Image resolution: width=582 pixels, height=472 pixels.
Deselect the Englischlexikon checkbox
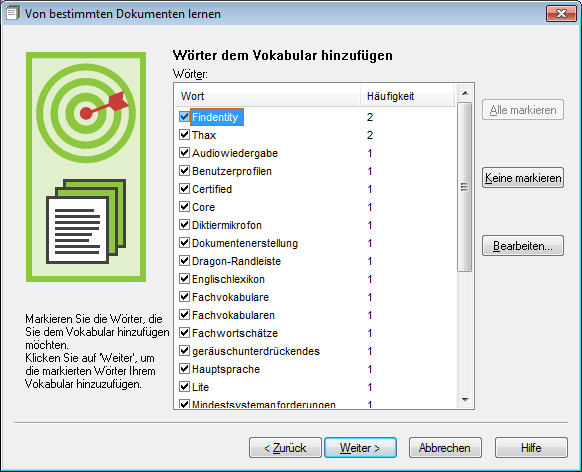tap(184, 279)
